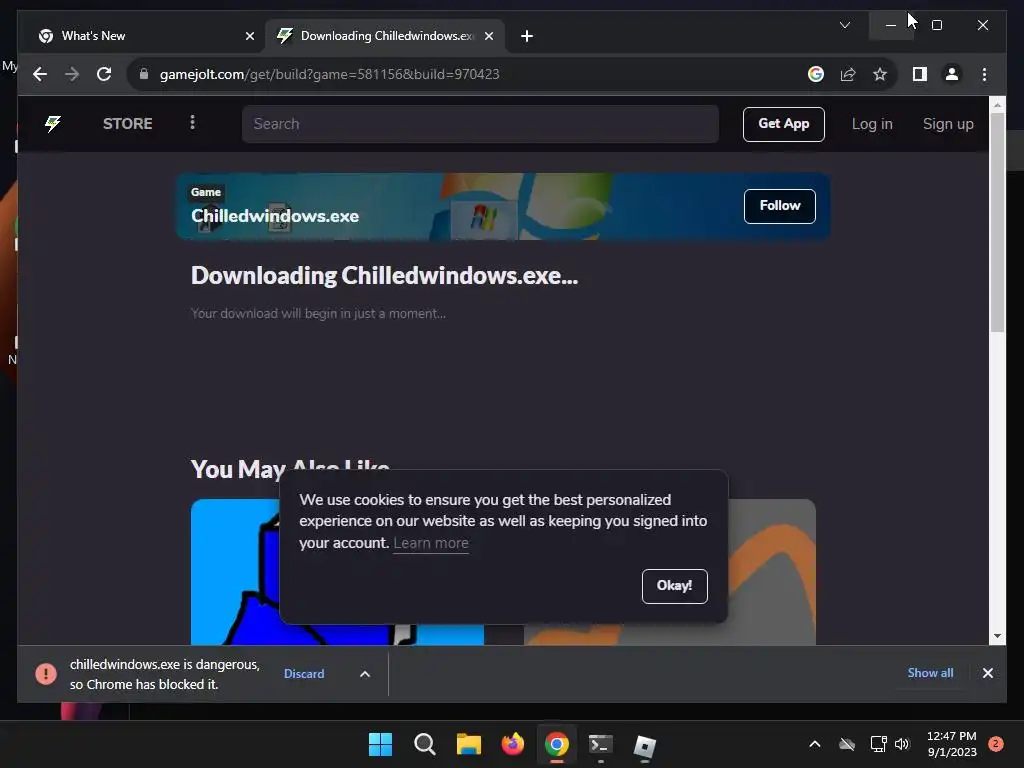This screenshot has height=768, width=1024.
Task: Follow the Chilledwindows.exe game
Action: (x=780, y=206)
